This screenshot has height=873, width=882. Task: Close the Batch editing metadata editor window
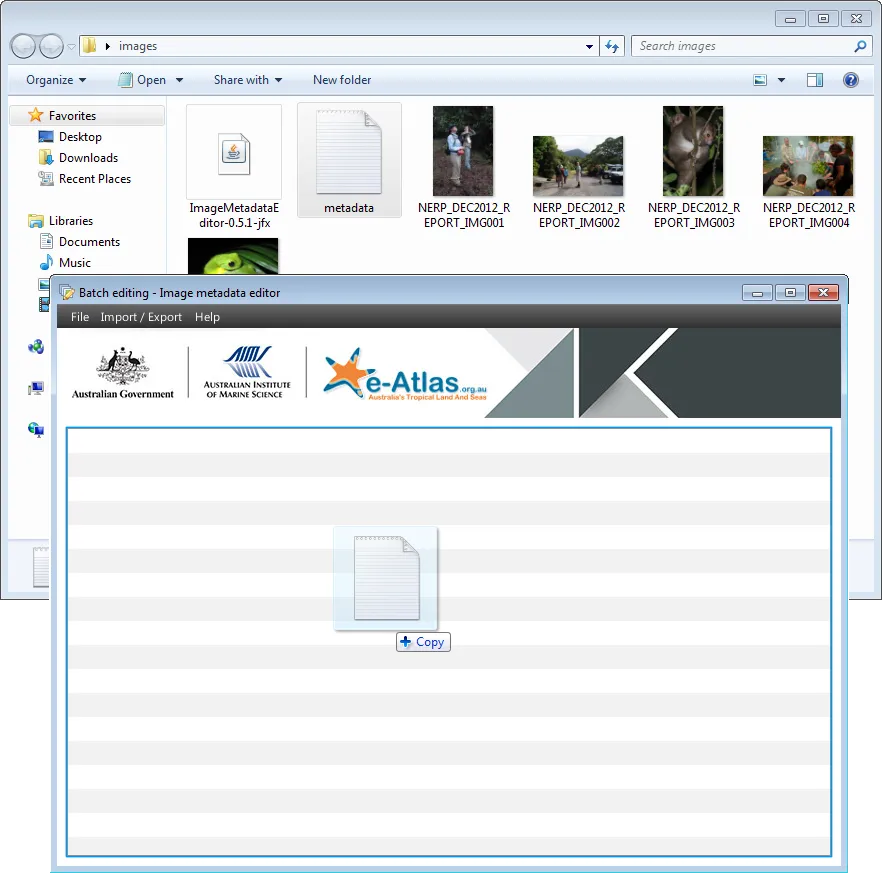(823, 292)
